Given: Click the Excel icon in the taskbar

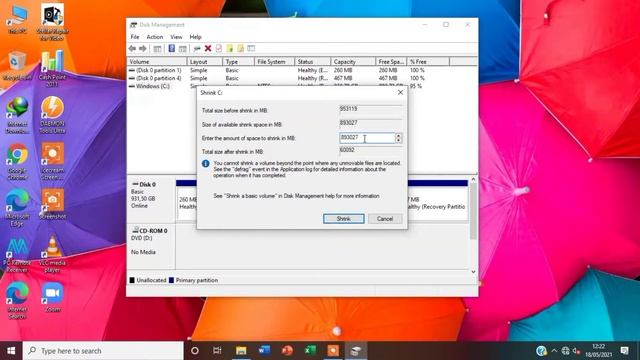Looking at the screenshot, I should (310, 351).
